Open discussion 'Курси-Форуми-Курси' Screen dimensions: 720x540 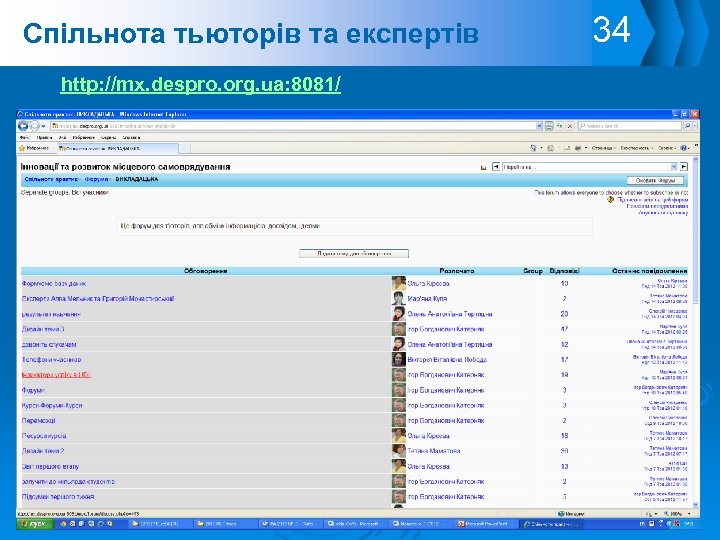[x=52, y=405]
